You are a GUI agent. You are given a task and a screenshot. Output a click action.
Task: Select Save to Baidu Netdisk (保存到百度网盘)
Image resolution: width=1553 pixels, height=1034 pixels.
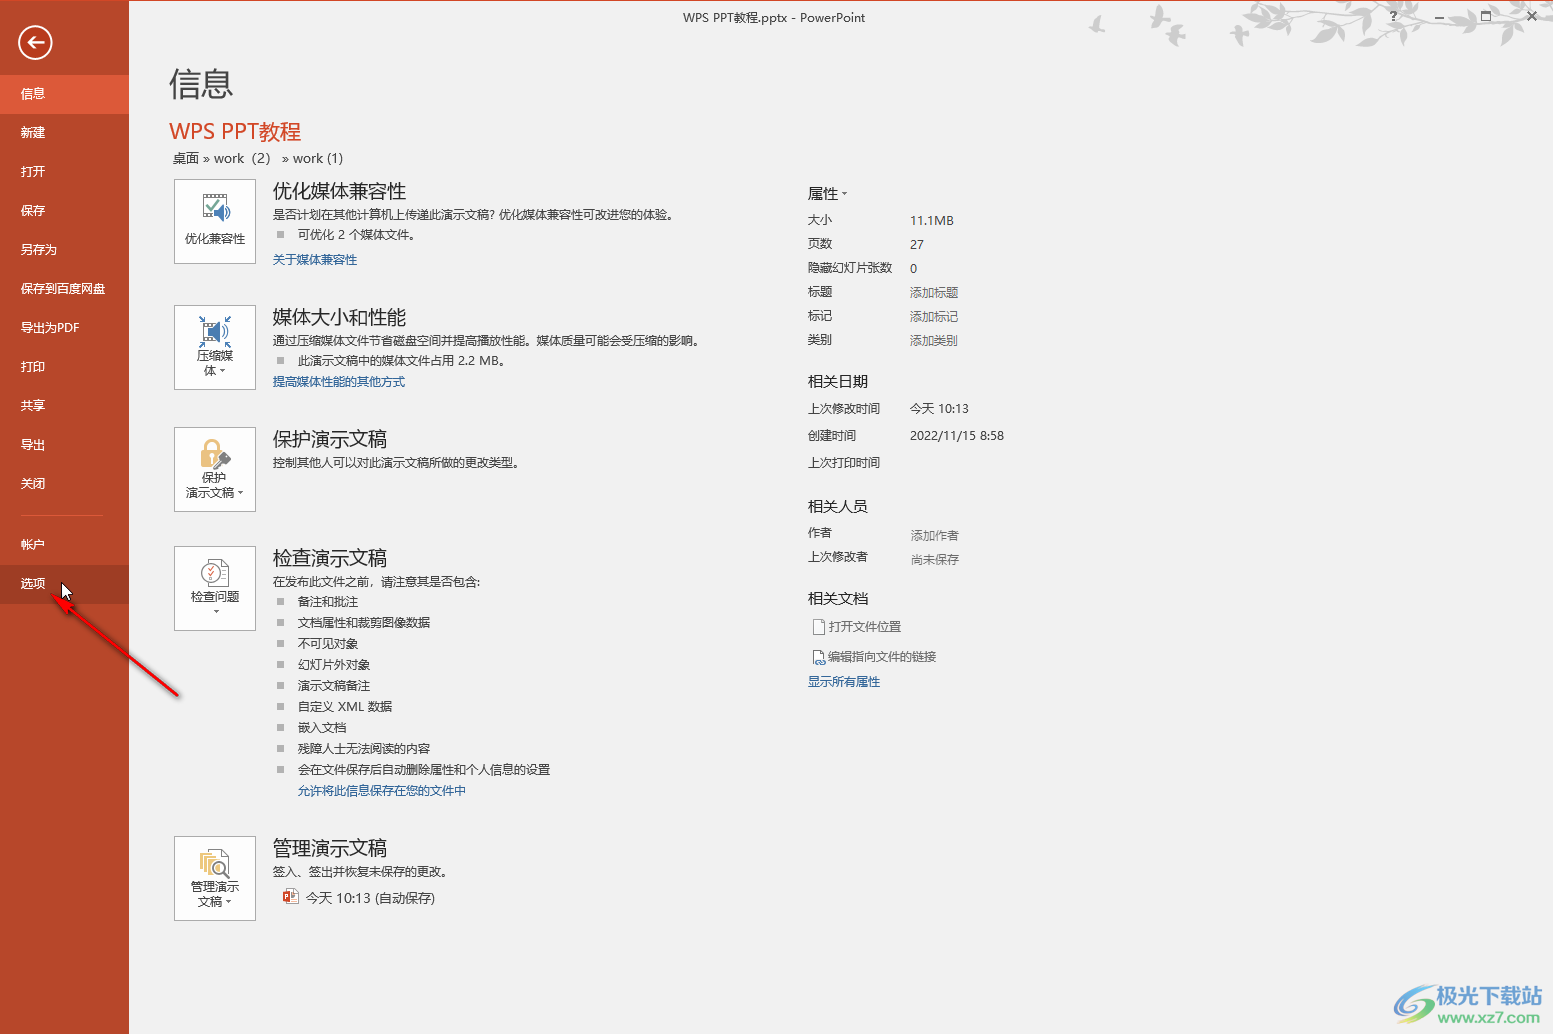[64, 289]
